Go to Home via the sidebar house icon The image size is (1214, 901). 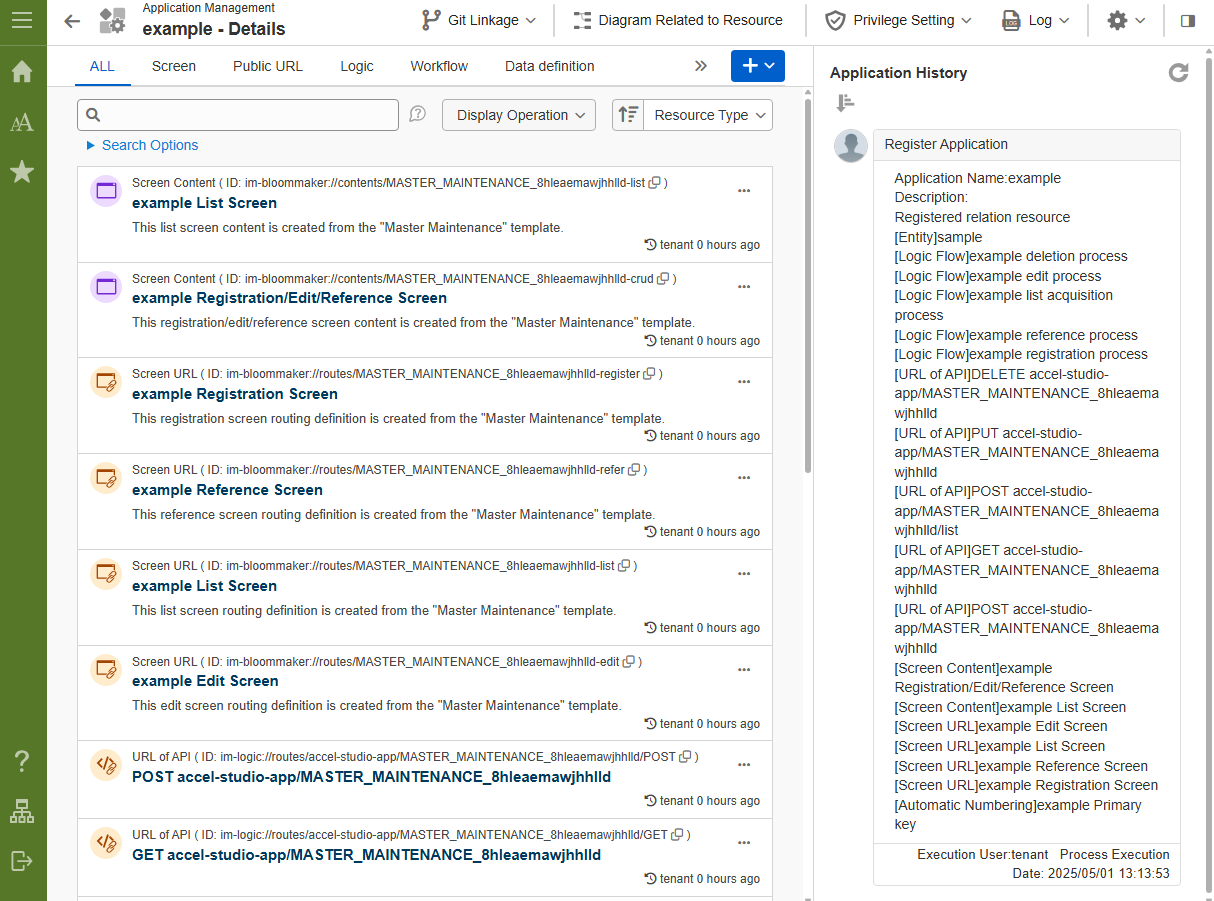pos(22,72)
